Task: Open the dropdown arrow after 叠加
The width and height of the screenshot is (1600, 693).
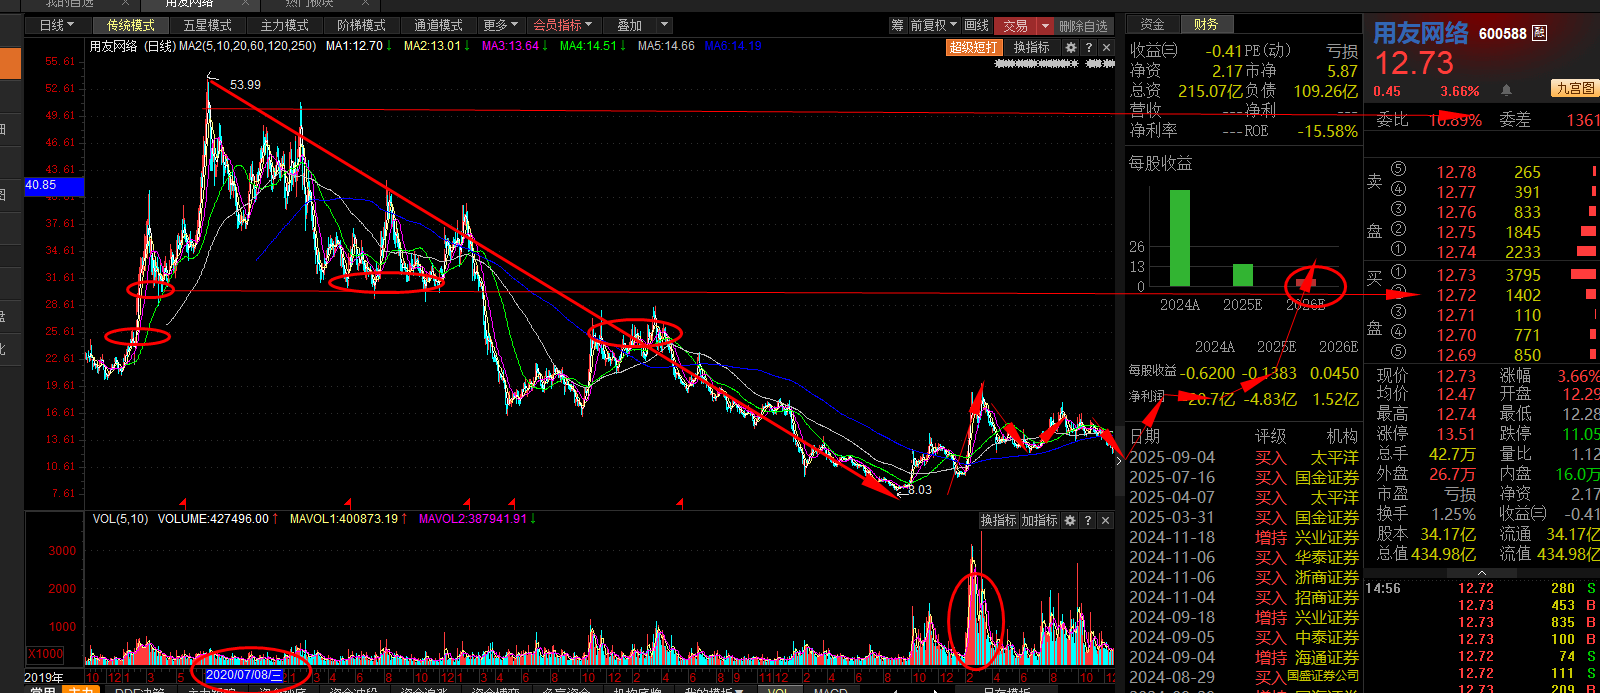Action: pos(665,25)
